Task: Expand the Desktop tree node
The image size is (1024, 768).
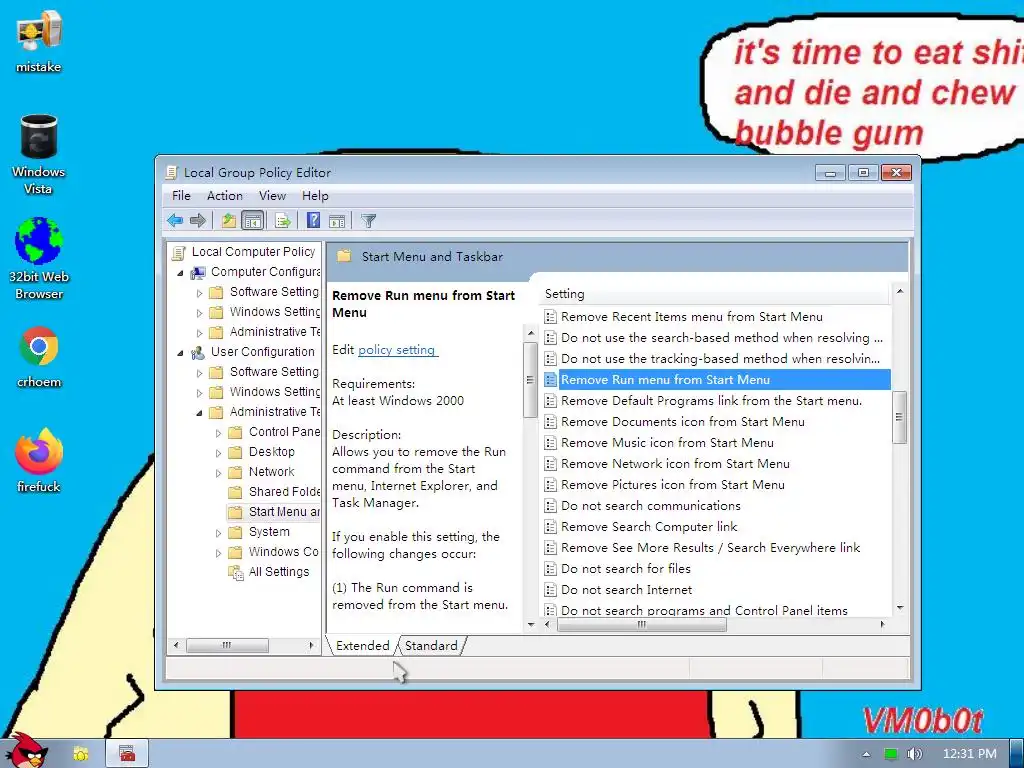Action: 219,453
